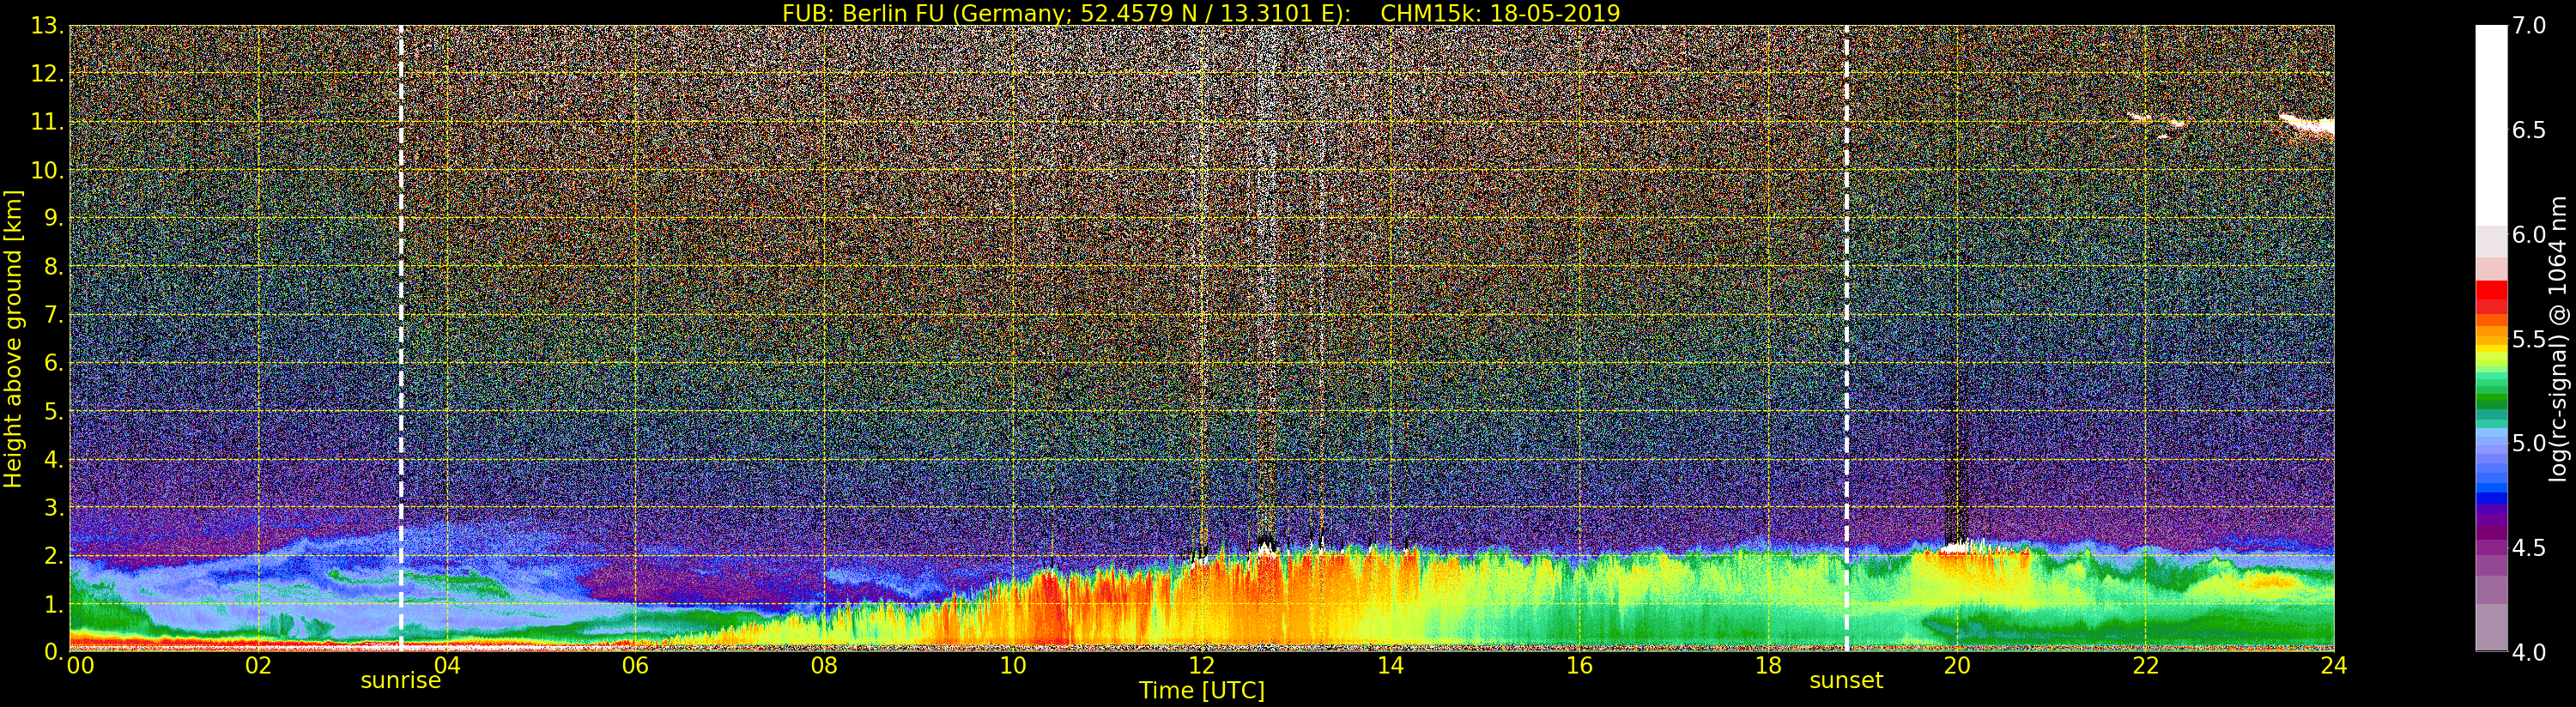Click the '7.0' colorbar tick label
The height and width of the screenshot is (707, 2576).
[x=2529, y=26]
